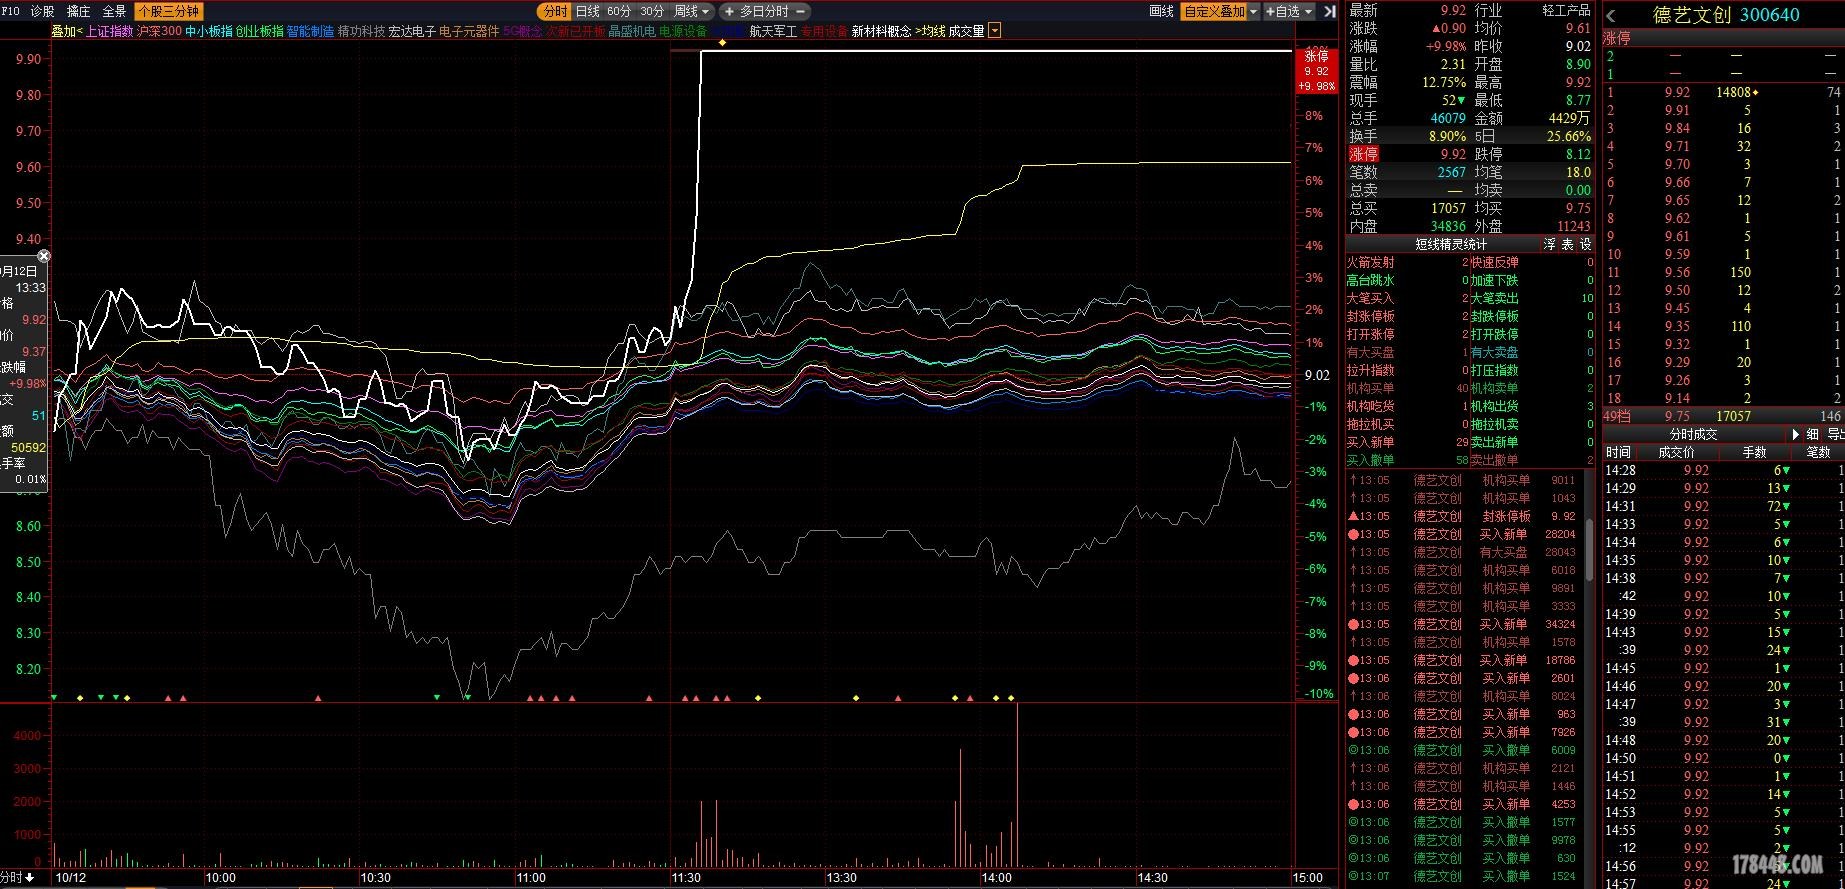Open the F10 company info menu
This screenshot has height=889, width=1845.
pos(10,11)
